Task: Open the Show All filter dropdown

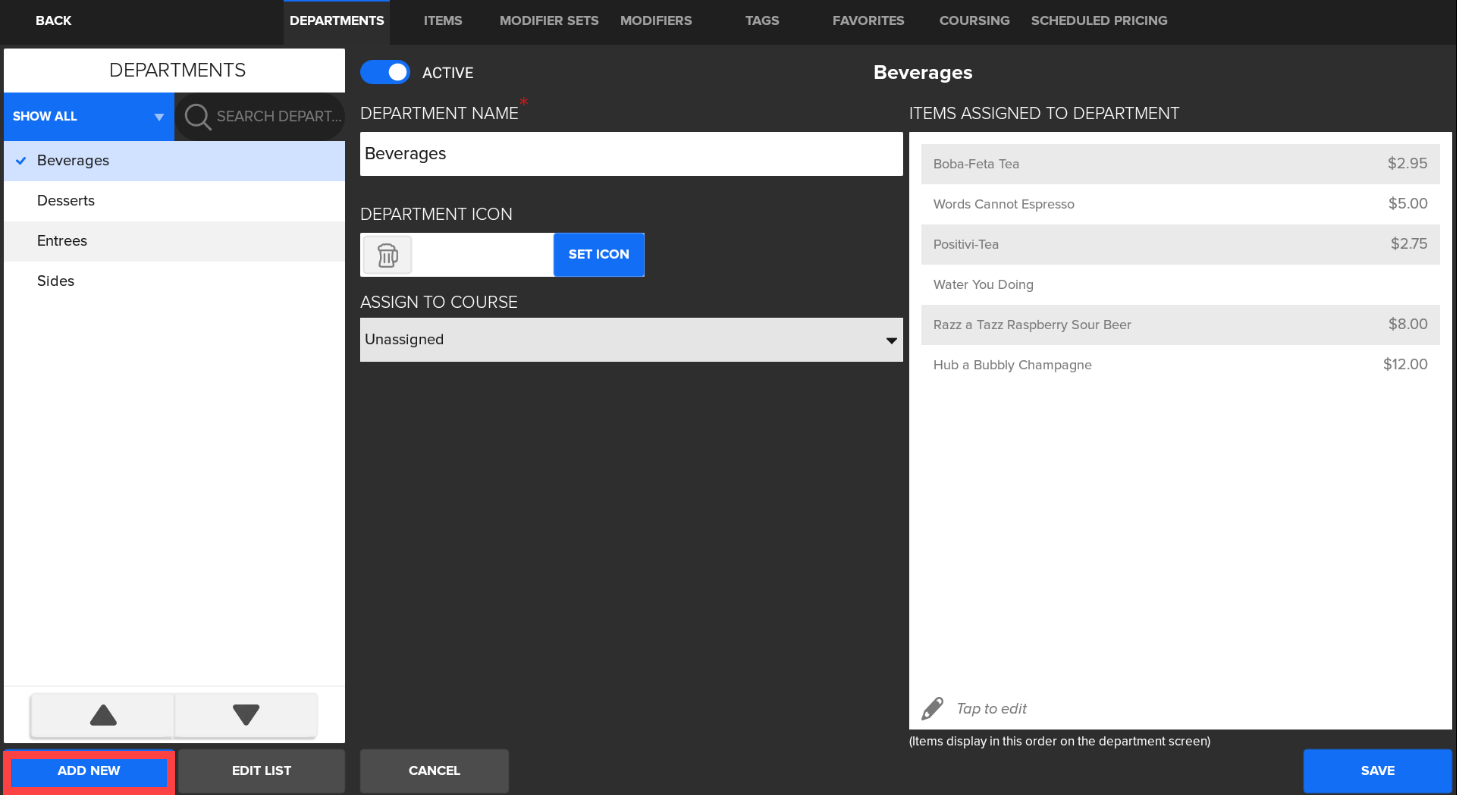Action: pos(88,117)
